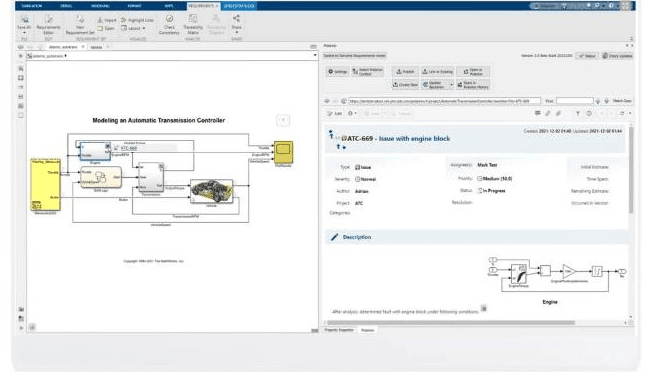Click Link to Existing button
This screenshot has height=372, width=648.
point(437,72)
